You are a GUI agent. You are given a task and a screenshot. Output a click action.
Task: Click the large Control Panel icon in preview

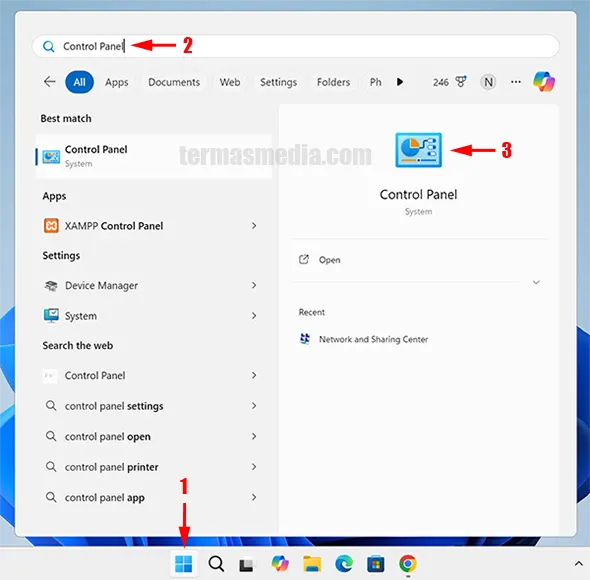(418, 150)
